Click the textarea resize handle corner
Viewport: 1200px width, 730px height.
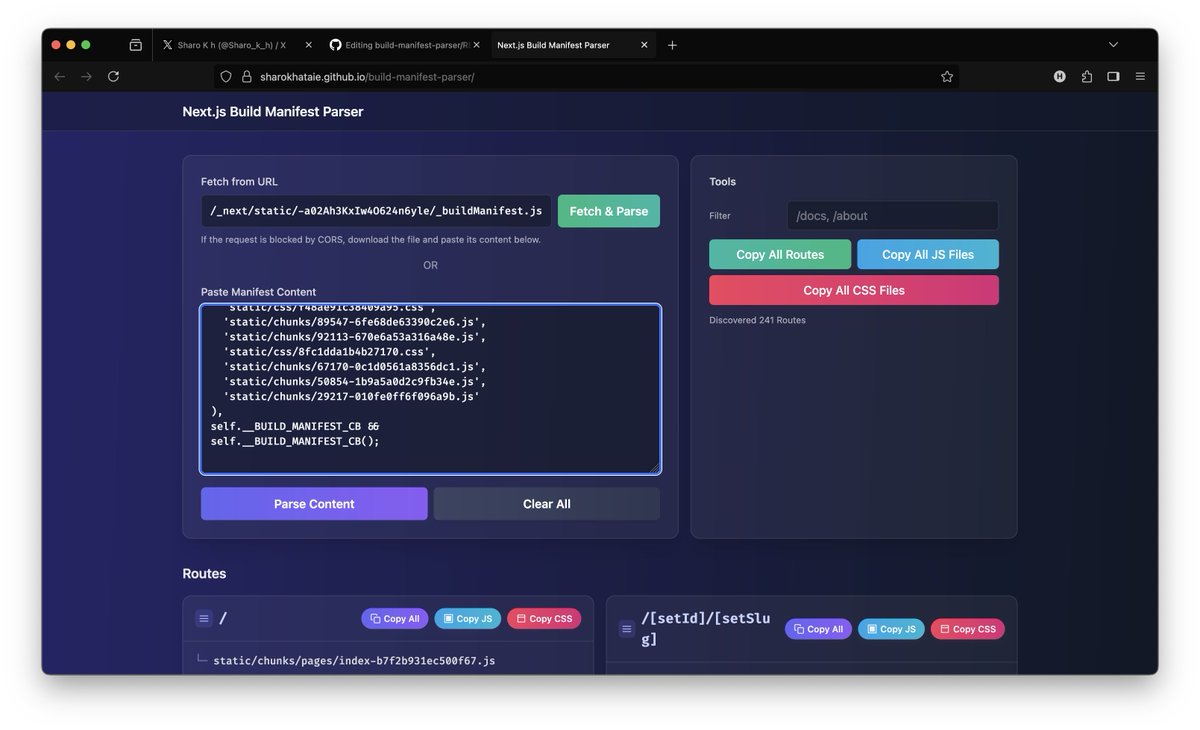coord(655,468)
